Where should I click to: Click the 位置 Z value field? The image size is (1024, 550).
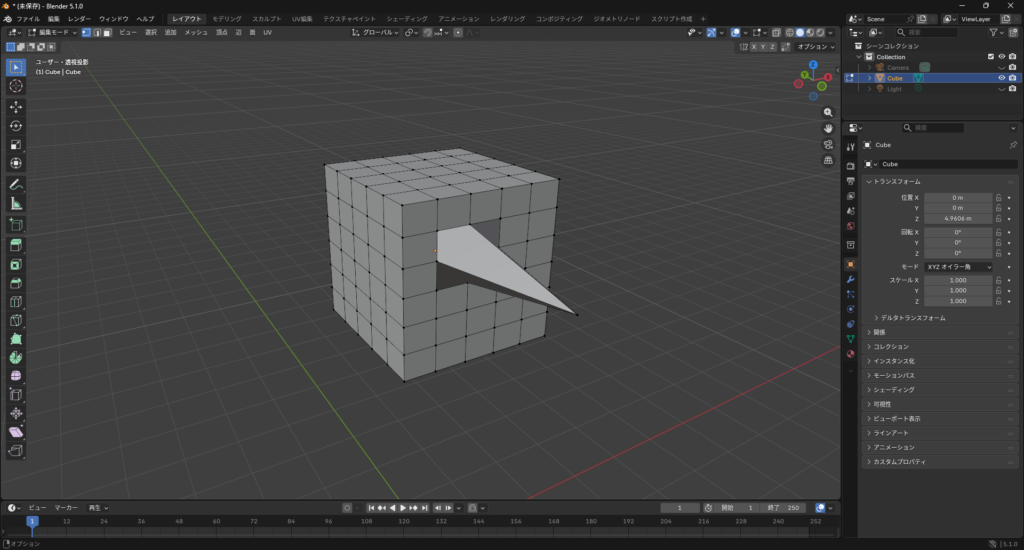pos(957,219)
